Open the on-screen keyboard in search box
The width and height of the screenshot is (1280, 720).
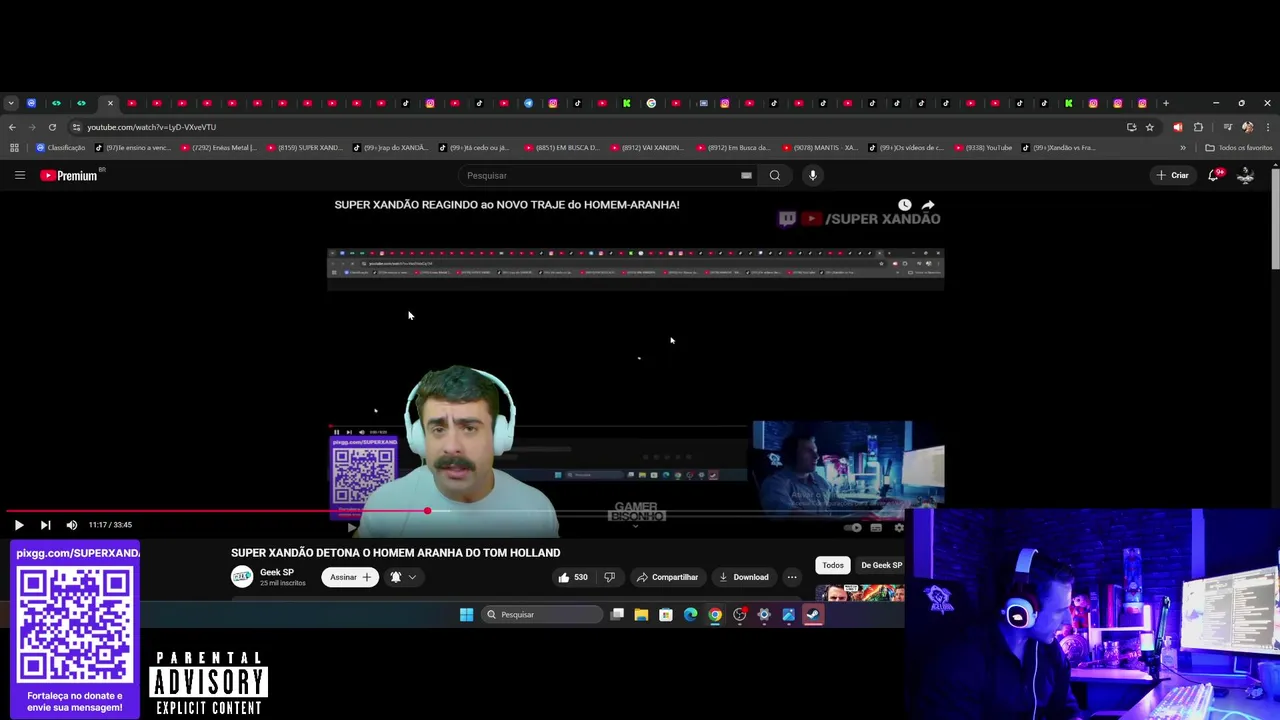(x=746, y=175)
